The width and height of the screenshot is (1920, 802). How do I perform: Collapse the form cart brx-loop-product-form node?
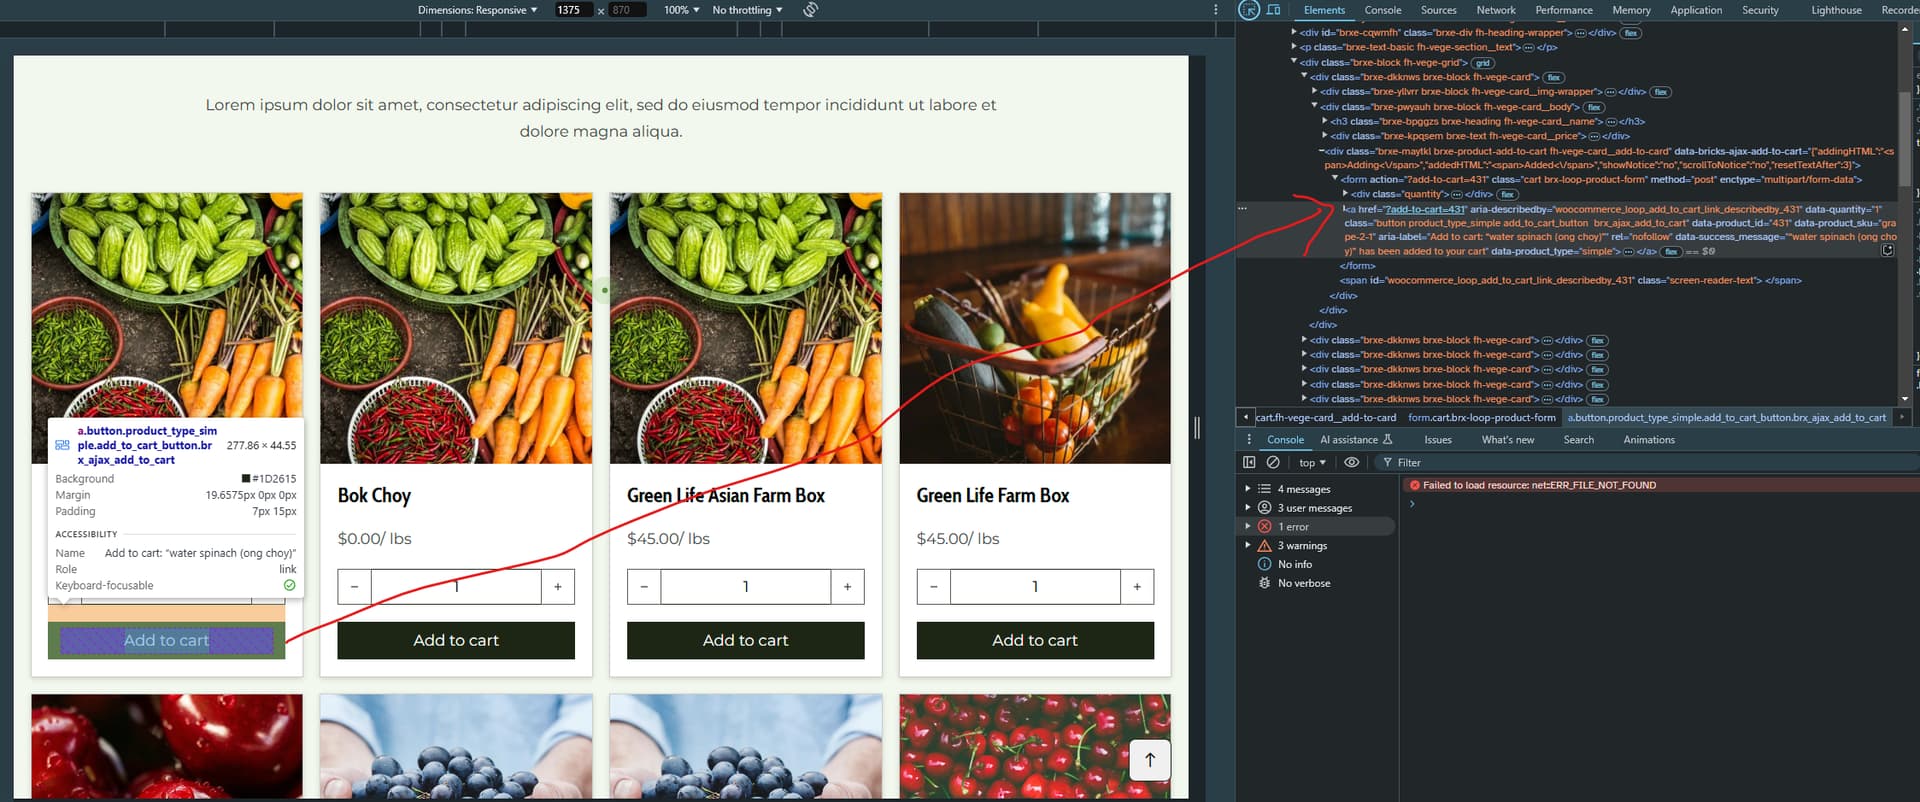[x=1335, y=179]
